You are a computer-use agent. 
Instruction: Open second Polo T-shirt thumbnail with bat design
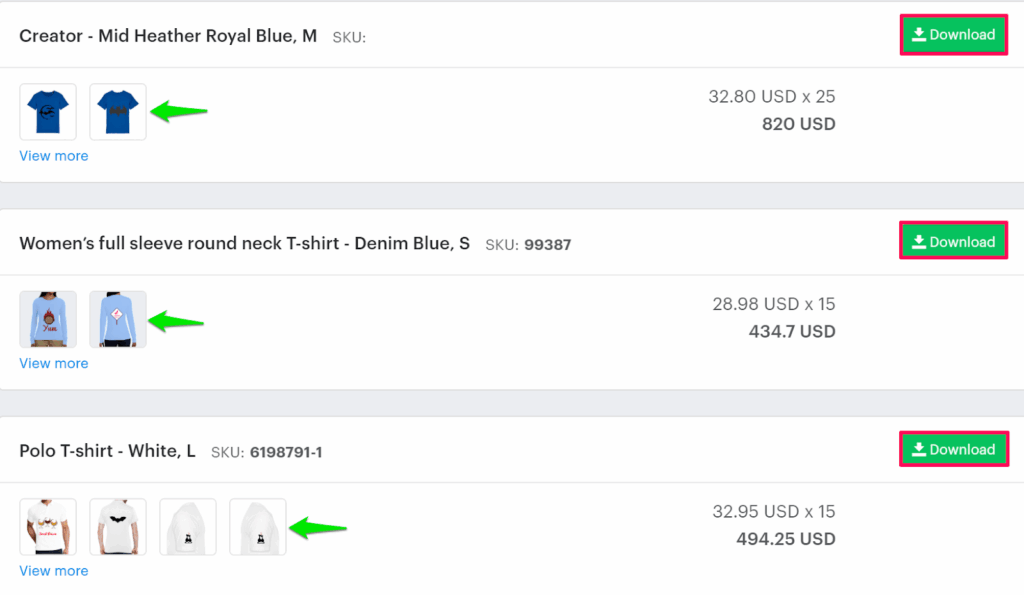coord(118,527)
